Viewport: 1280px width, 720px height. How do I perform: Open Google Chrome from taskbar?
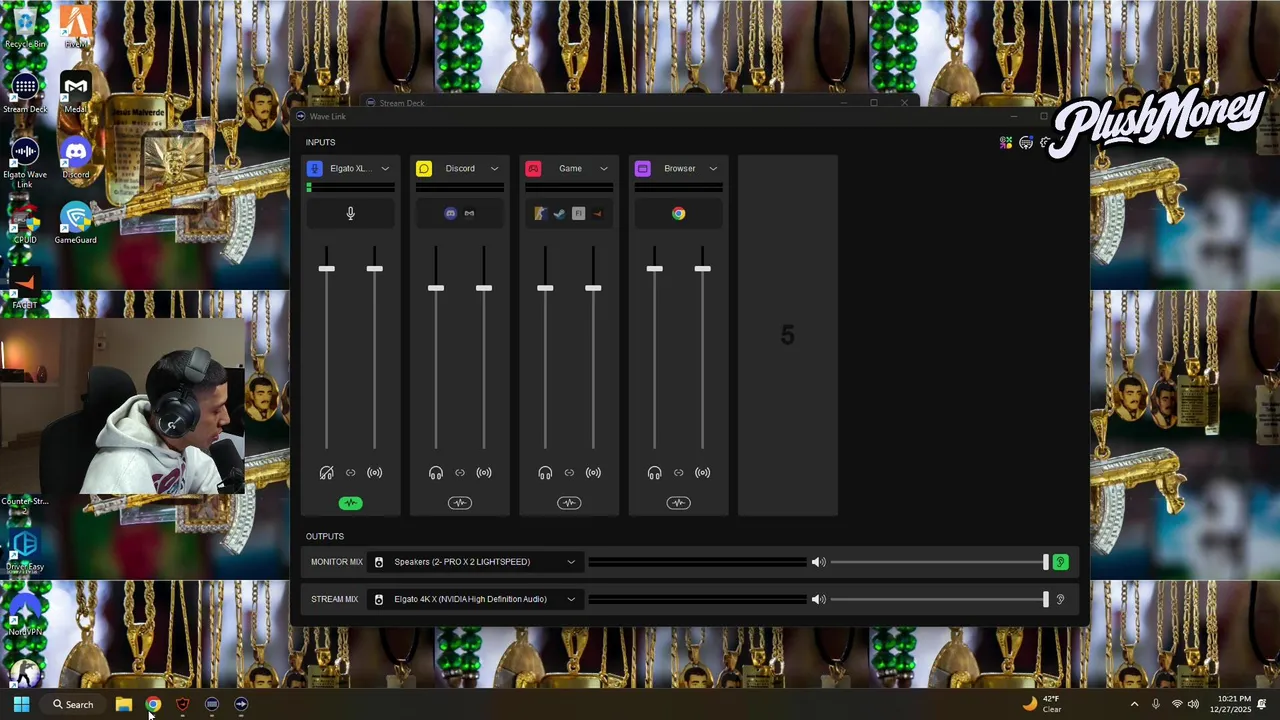pyautogui.click(x=153, y=704)
